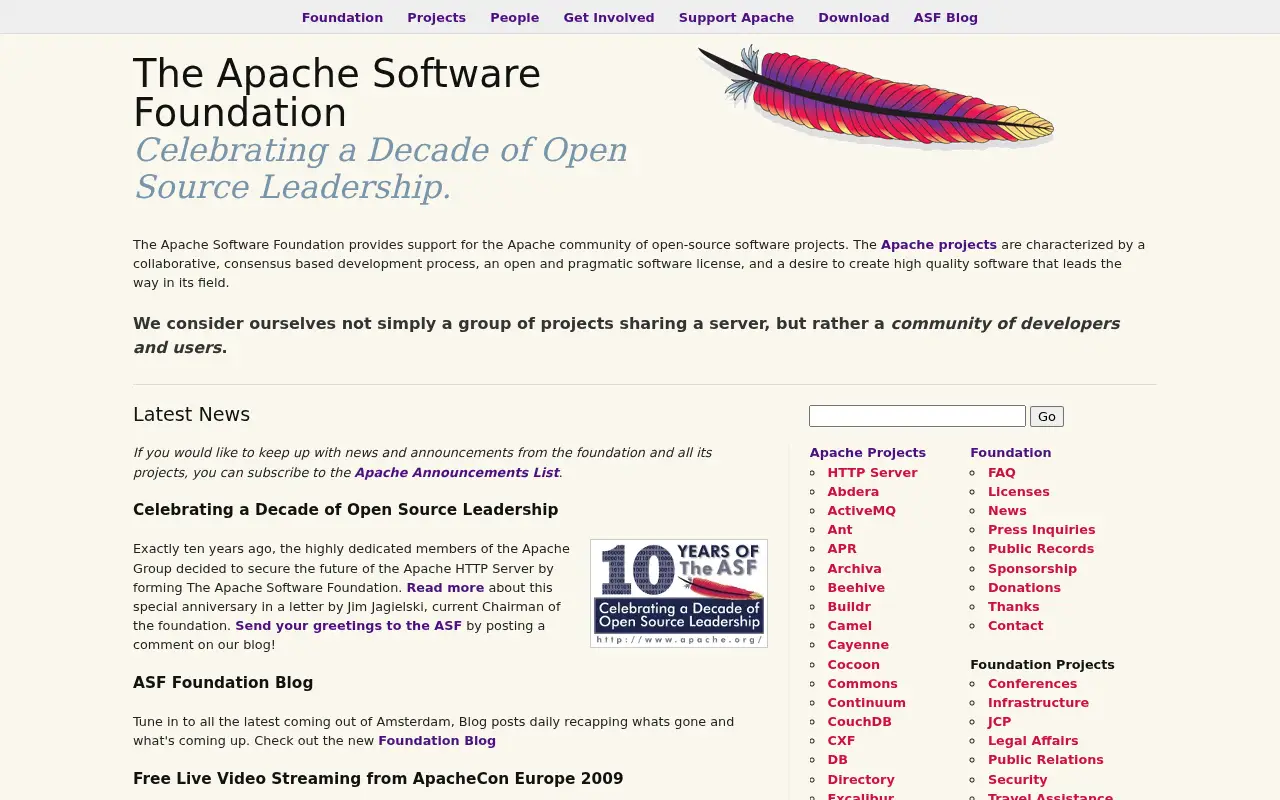Viewport: 1280px width, 800px height.
Task: Open the HTTP Server project link
Action: (872, 472)
